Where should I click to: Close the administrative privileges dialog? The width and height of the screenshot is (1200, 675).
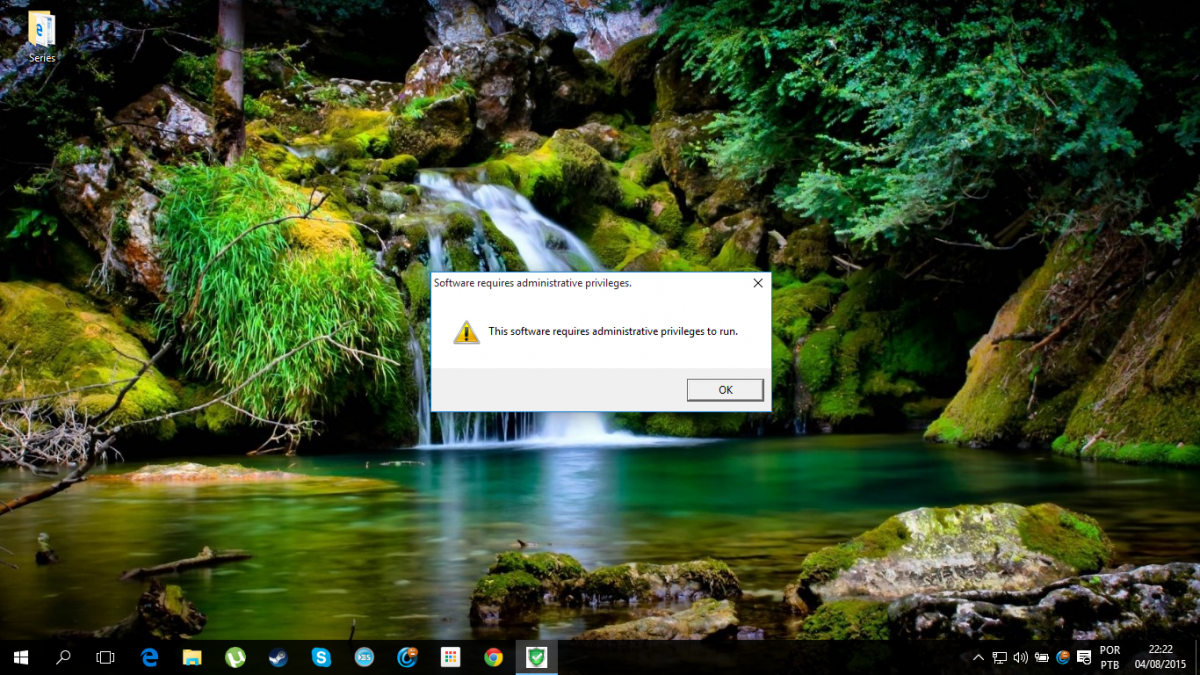pos(758,283)
